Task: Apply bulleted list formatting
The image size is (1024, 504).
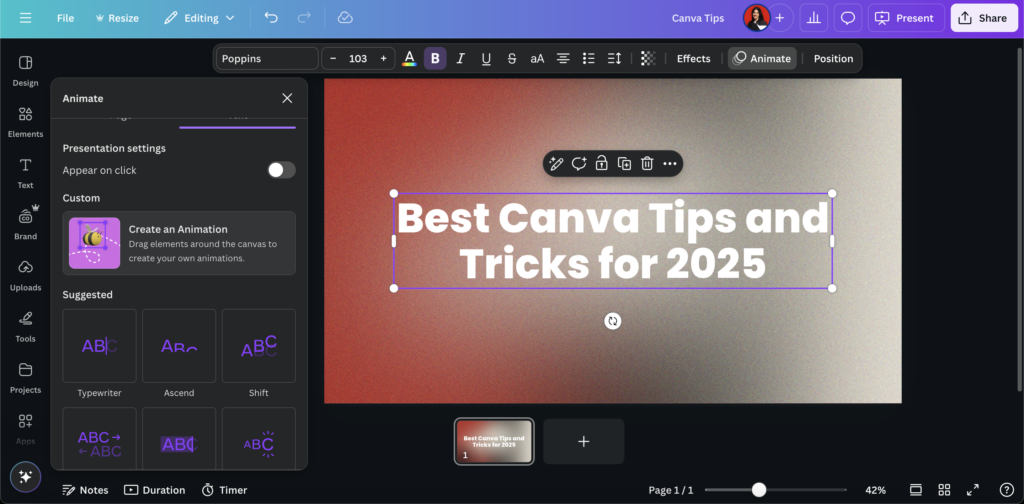Action: (588, 58)
